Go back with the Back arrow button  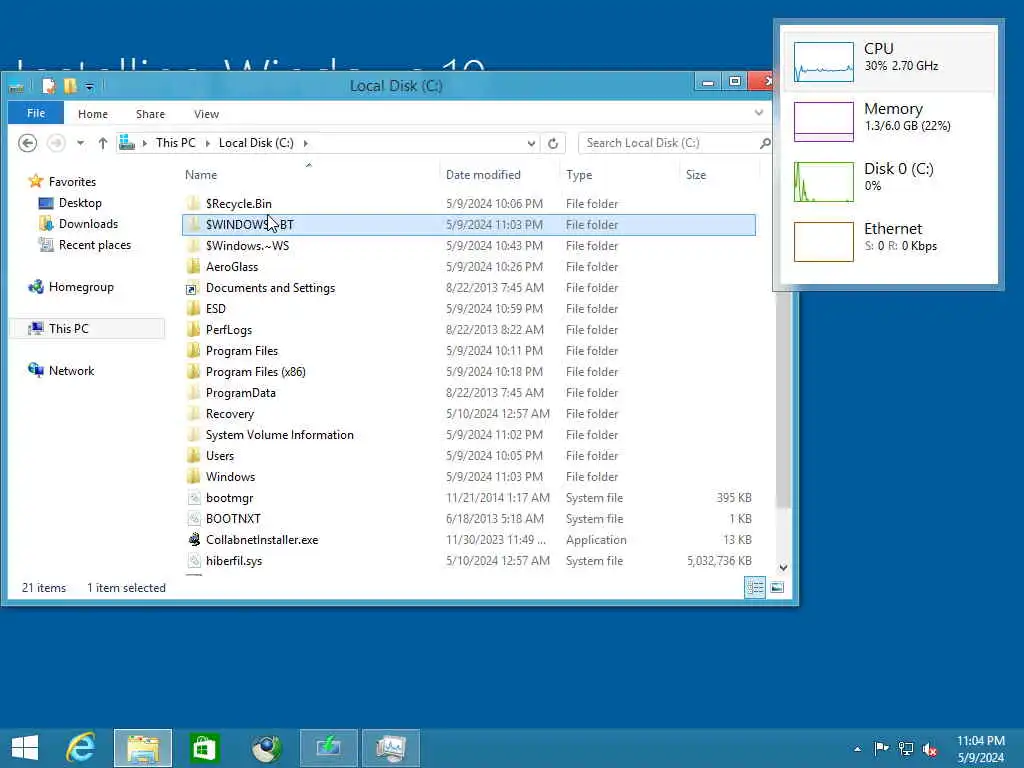(27, 143)
